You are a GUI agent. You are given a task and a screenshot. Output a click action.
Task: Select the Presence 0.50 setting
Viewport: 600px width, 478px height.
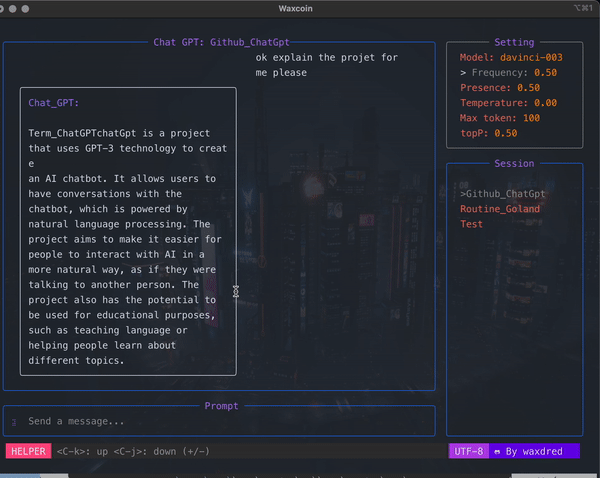click(500, 88)
